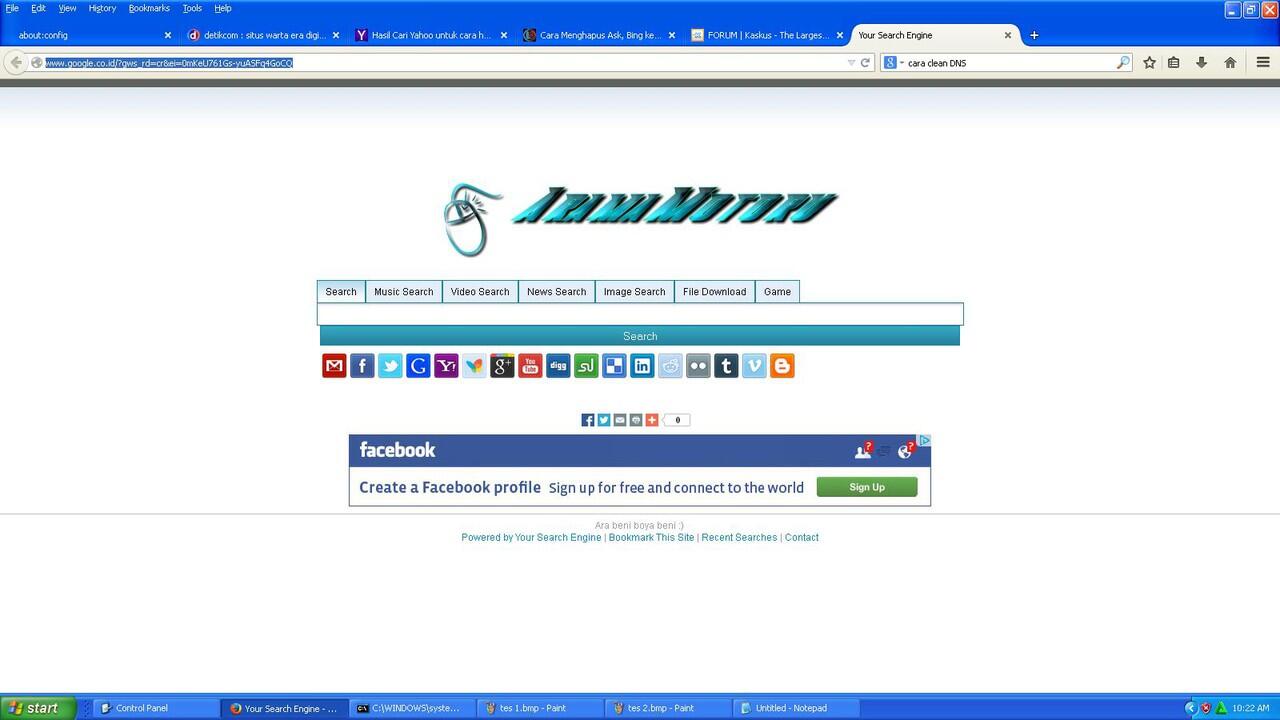The image size is (1280, 720).
Task: Click the search magnifier in search box
Action: tap(1123, 62)
